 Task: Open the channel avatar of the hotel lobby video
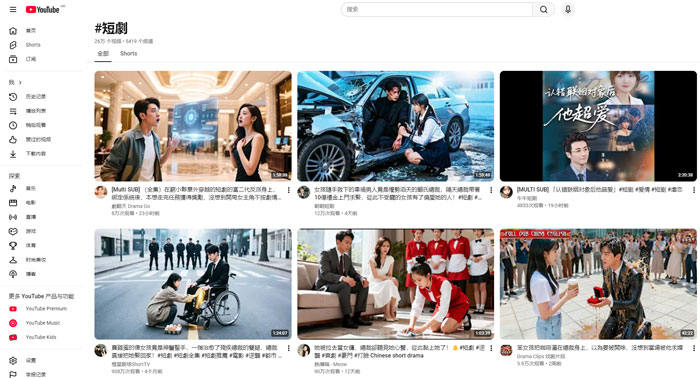coord(101,192)
